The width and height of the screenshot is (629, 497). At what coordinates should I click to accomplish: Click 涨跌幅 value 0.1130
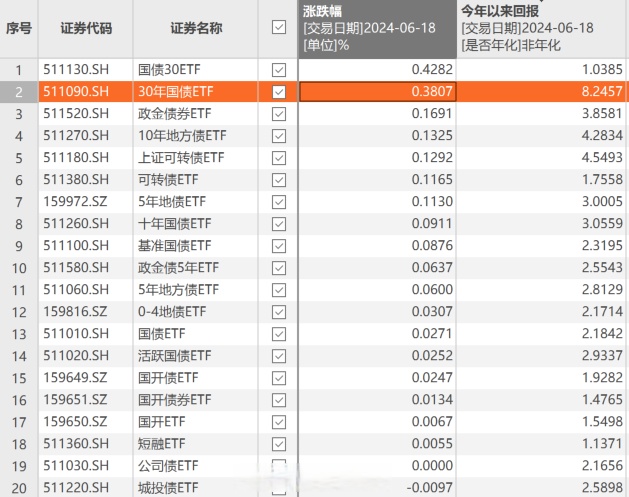point(377,202)
